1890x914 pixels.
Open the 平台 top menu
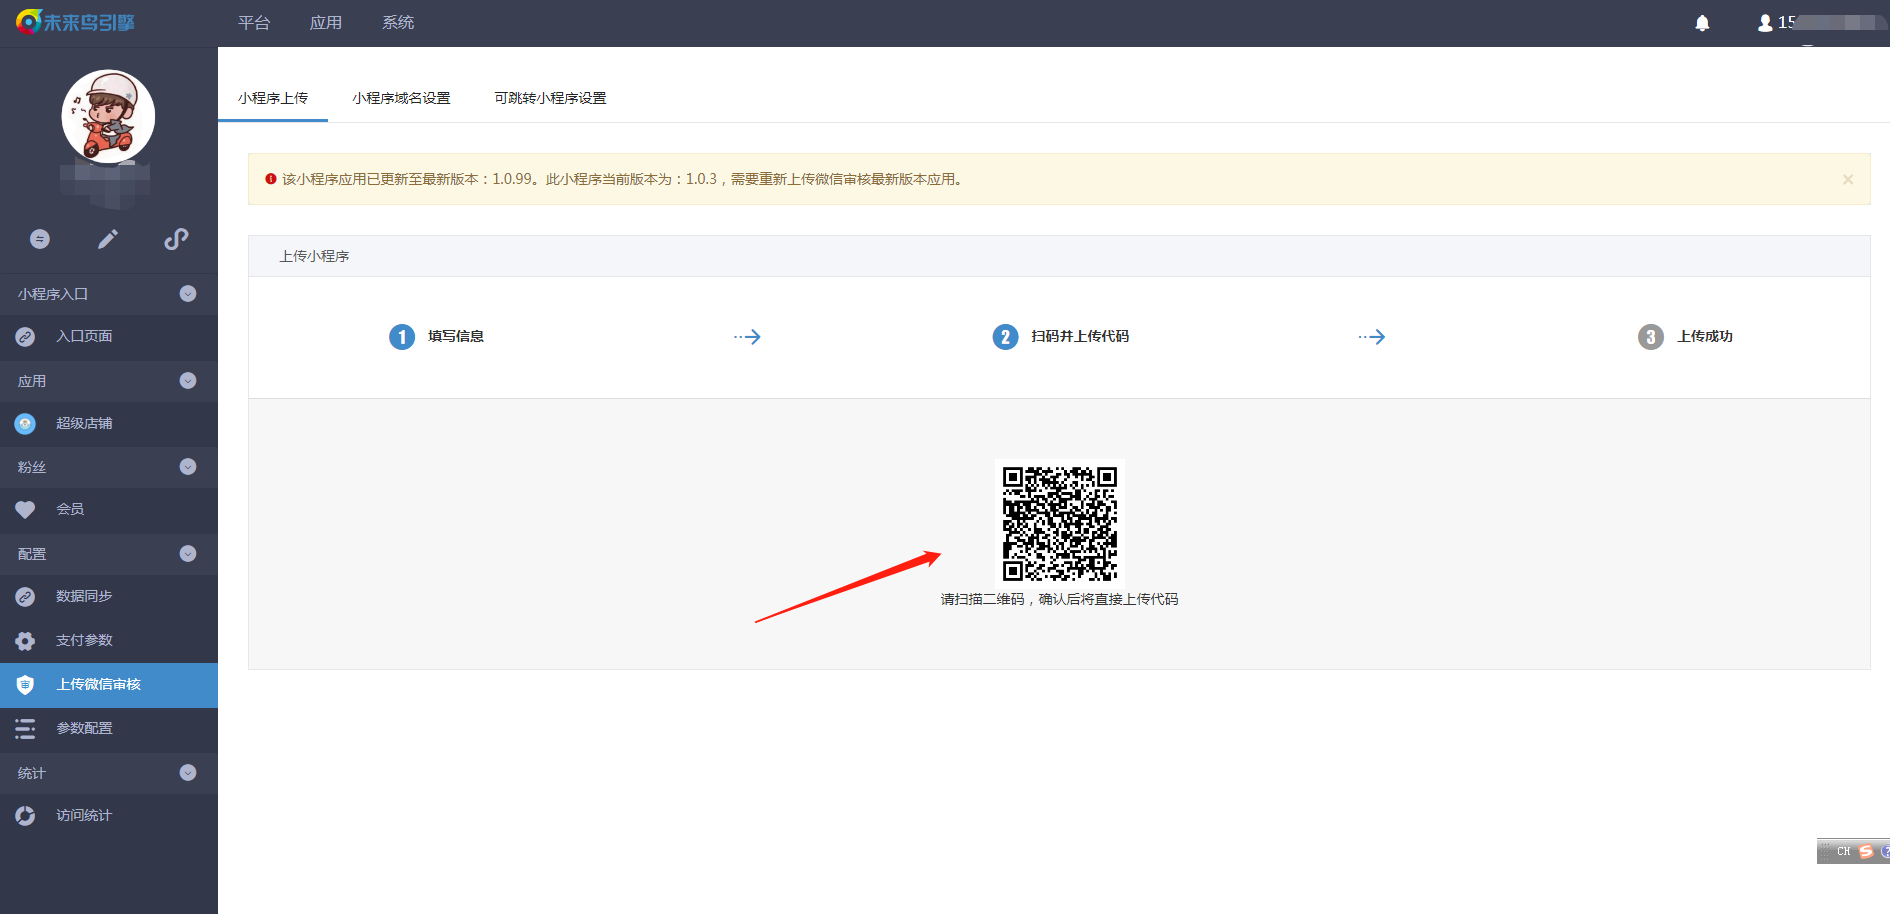[254, 23]
